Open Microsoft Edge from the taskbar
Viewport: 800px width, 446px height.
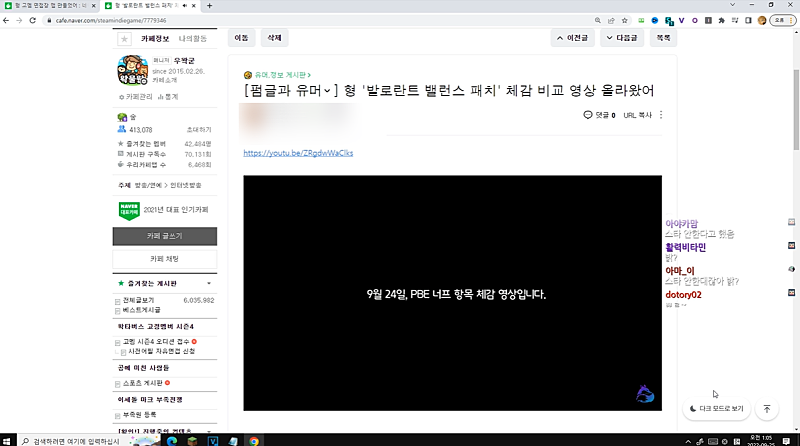(x=171, y=440)
